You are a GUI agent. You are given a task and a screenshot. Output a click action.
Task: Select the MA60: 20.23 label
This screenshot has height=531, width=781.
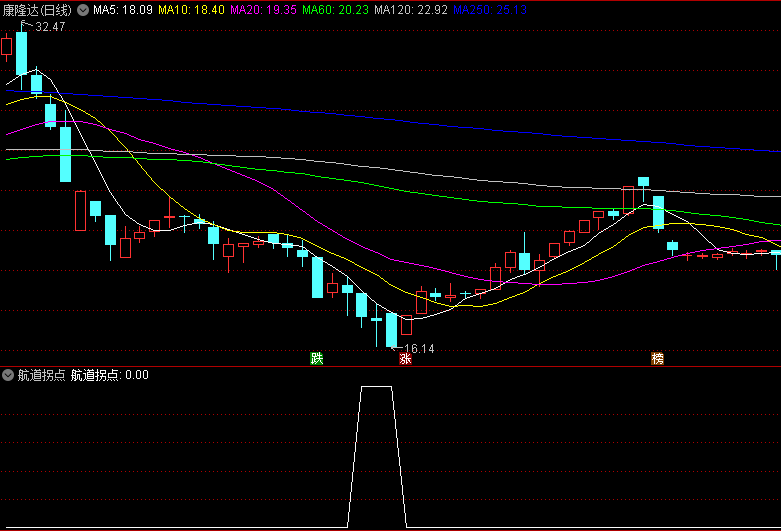[335, 10]
